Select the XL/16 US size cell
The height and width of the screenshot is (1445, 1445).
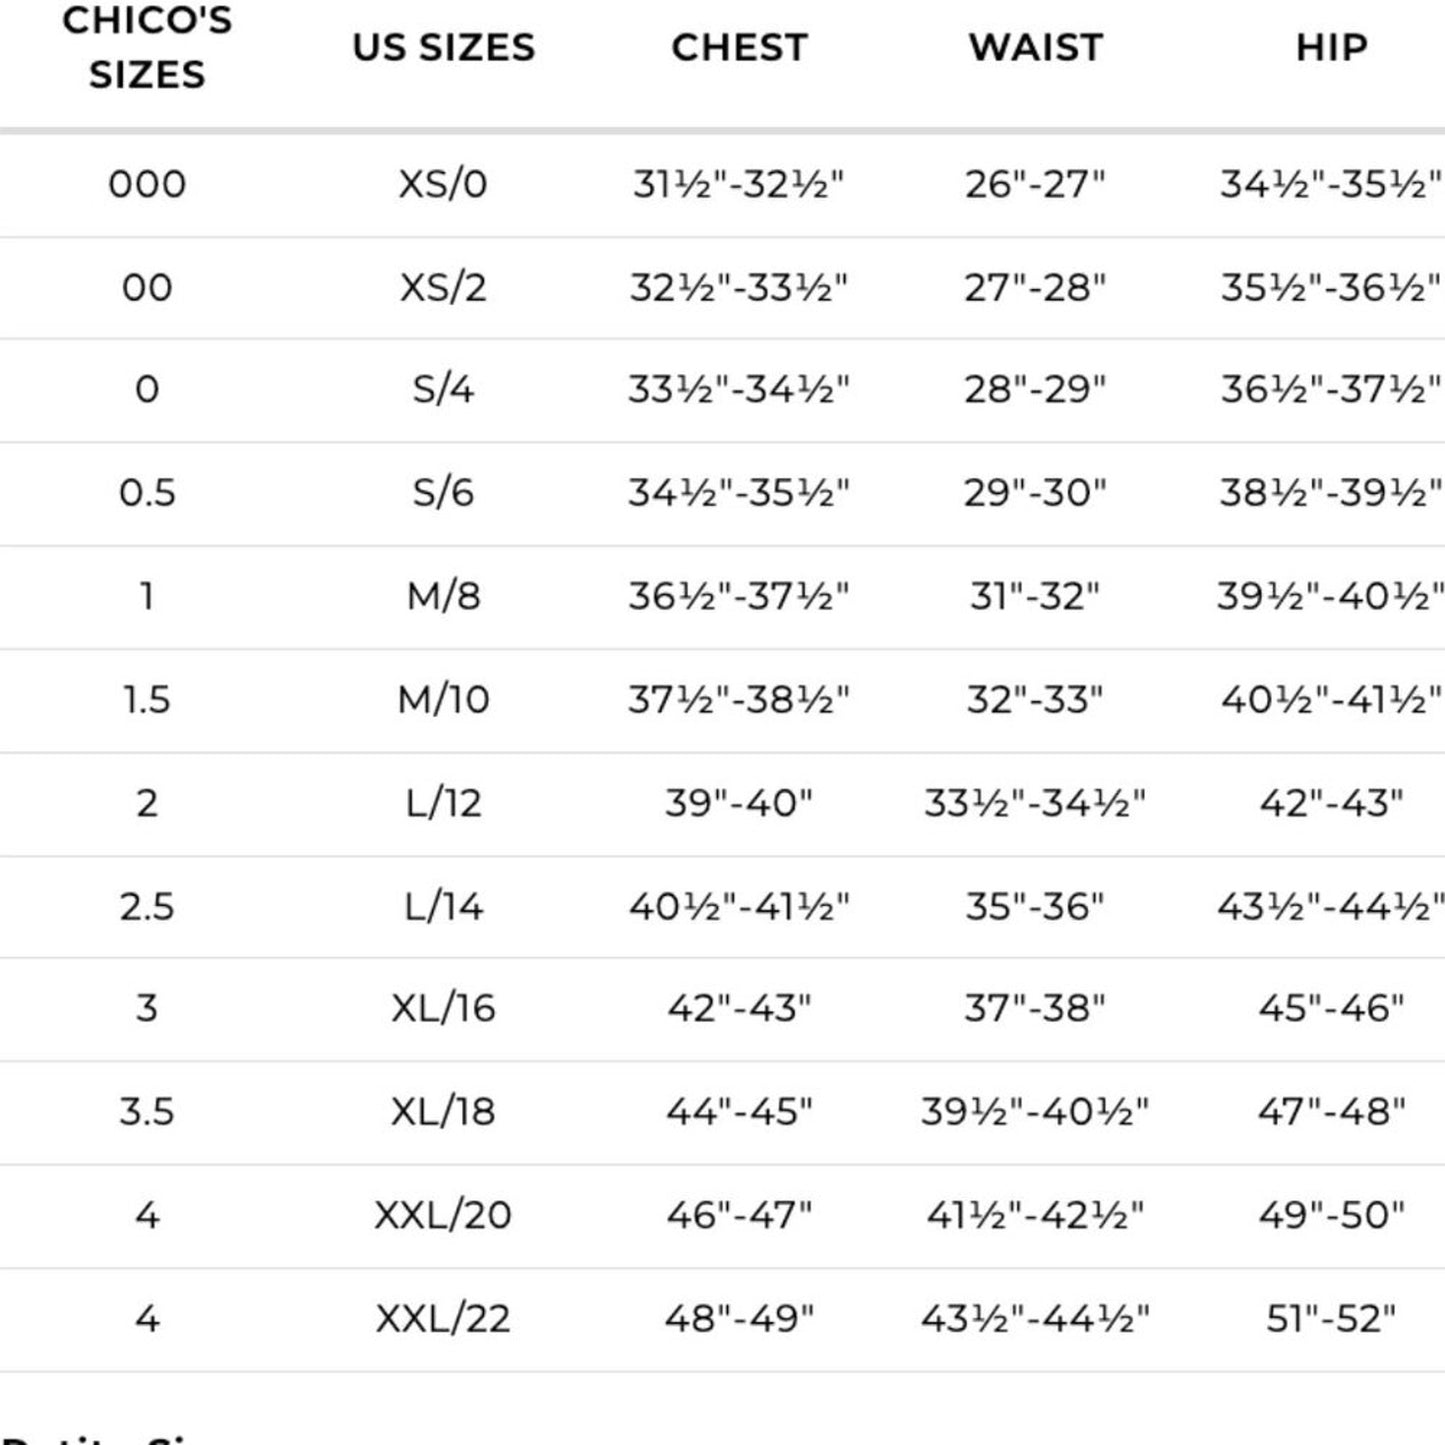tap(443, 1008)
